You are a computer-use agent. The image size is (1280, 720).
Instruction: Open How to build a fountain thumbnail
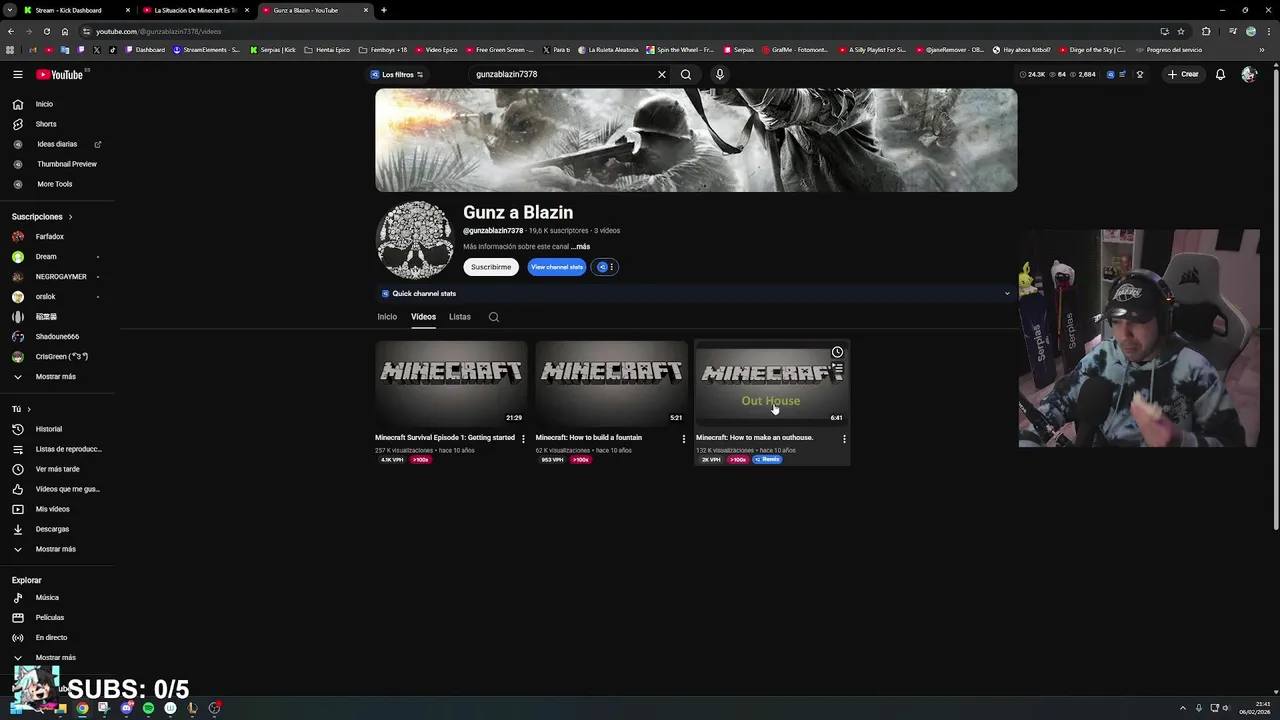coord(611,383)
